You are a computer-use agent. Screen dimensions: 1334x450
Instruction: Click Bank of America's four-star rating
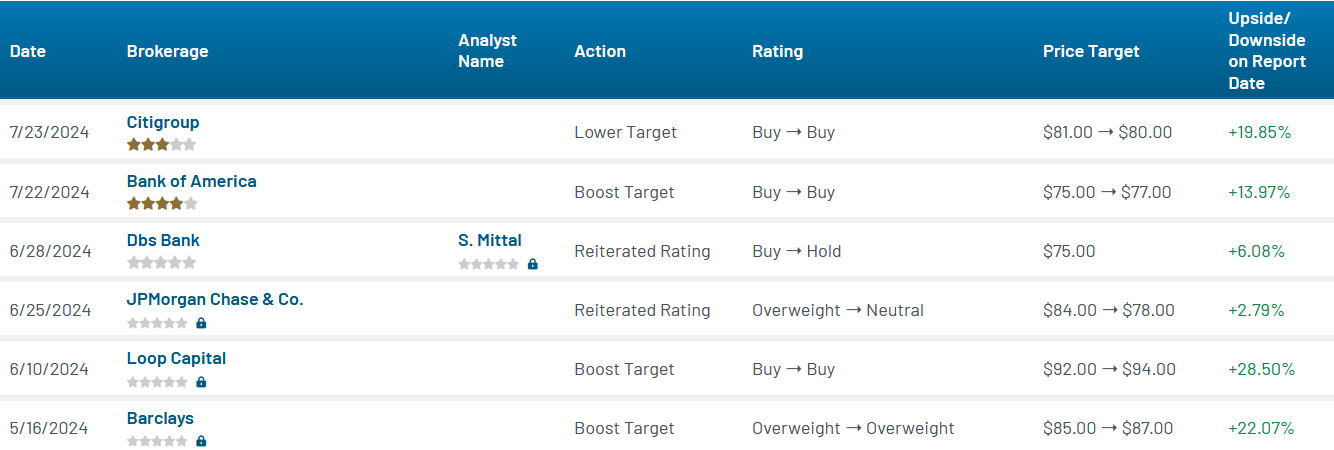point(161,203)
